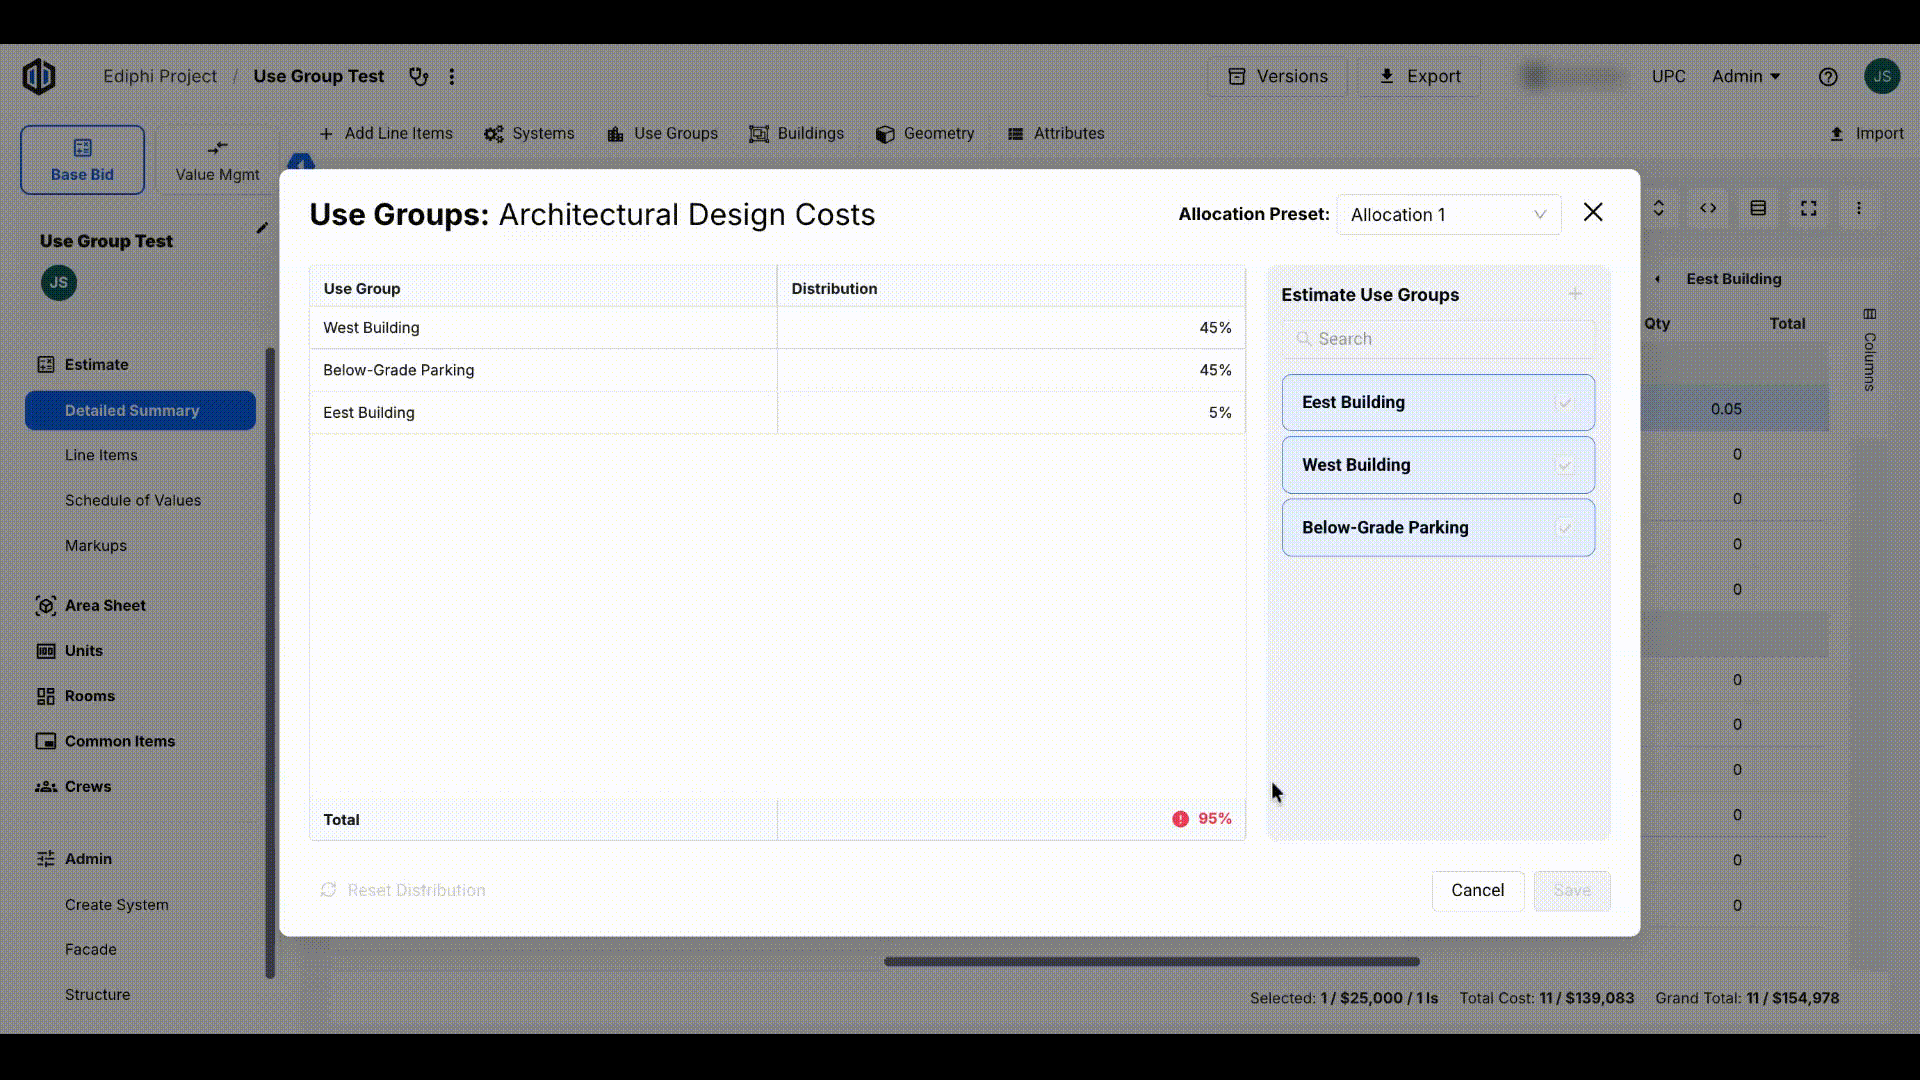Click Reset Distribution

point(403,890)
